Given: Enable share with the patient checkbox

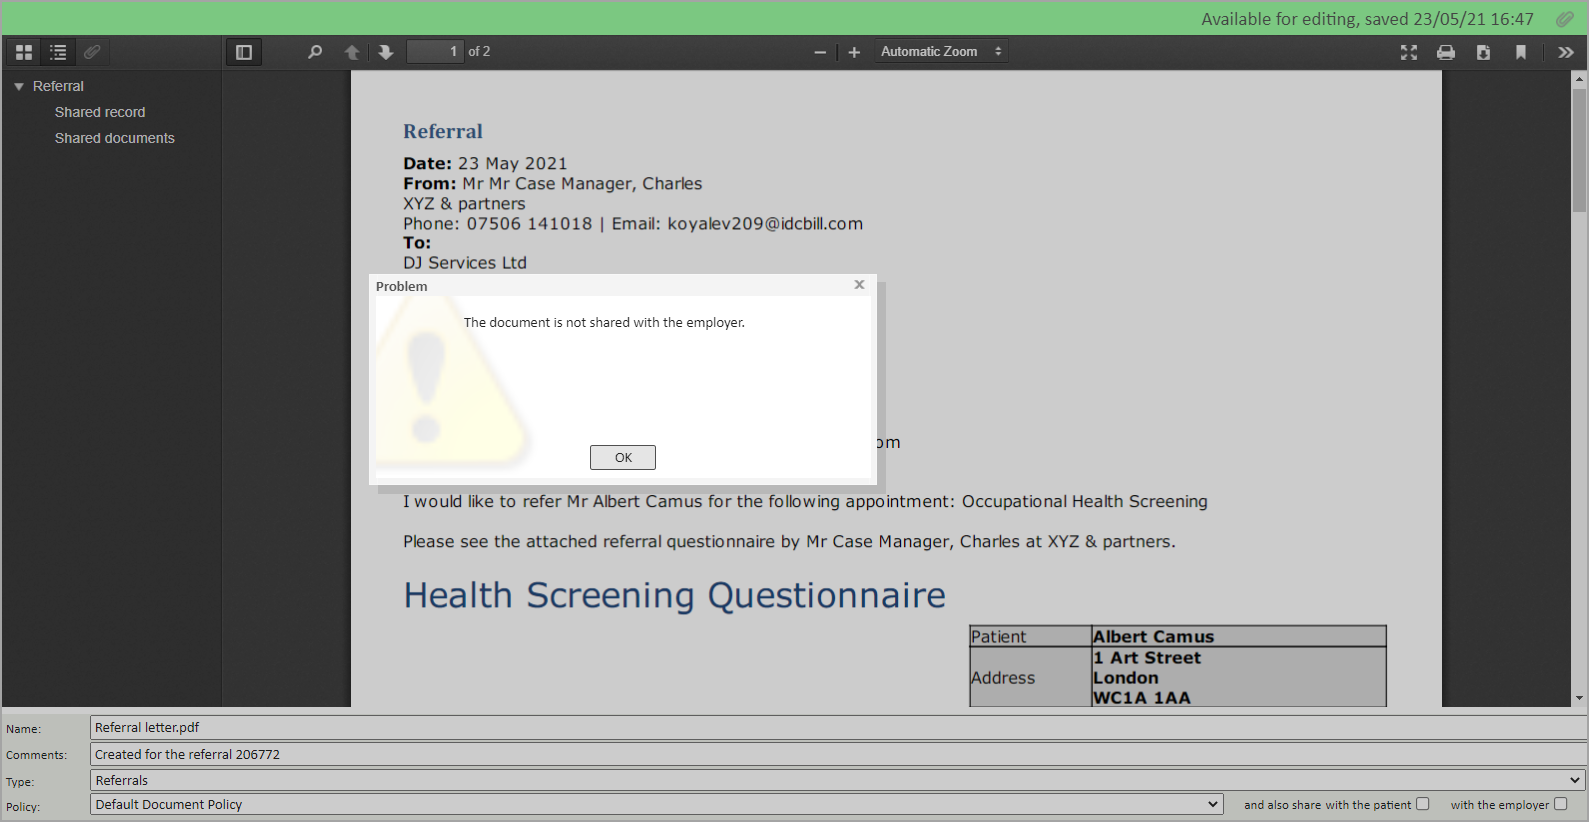Looking at the screenshot, I should [1423, 804].
